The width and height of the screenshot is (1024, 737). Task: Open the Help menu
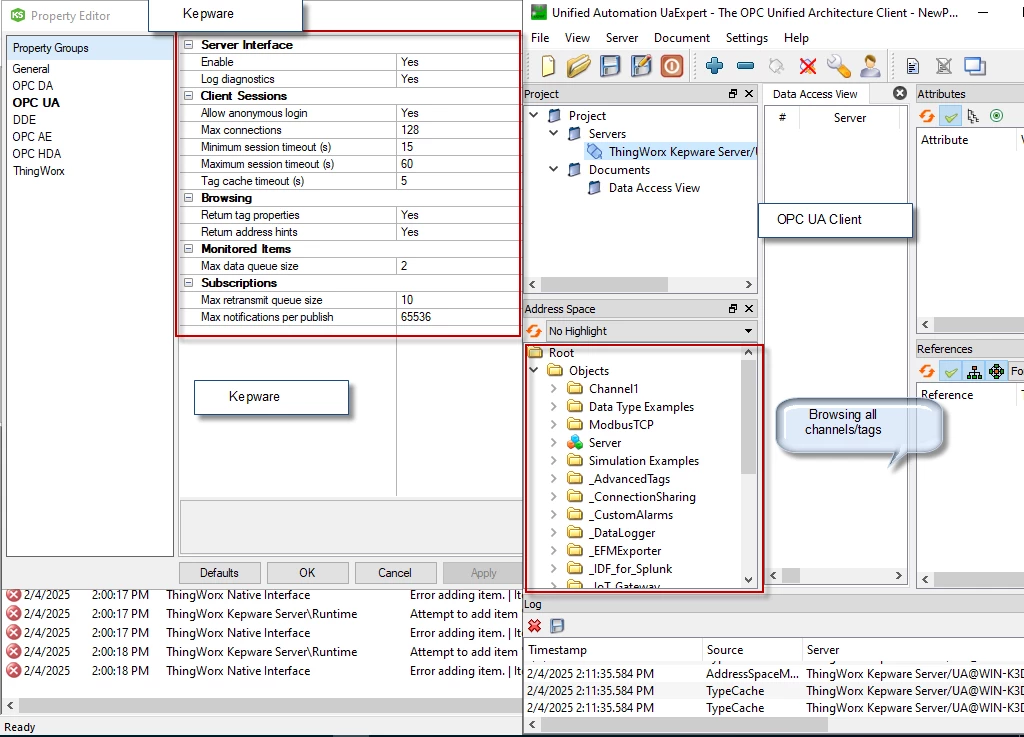point(796,38)
